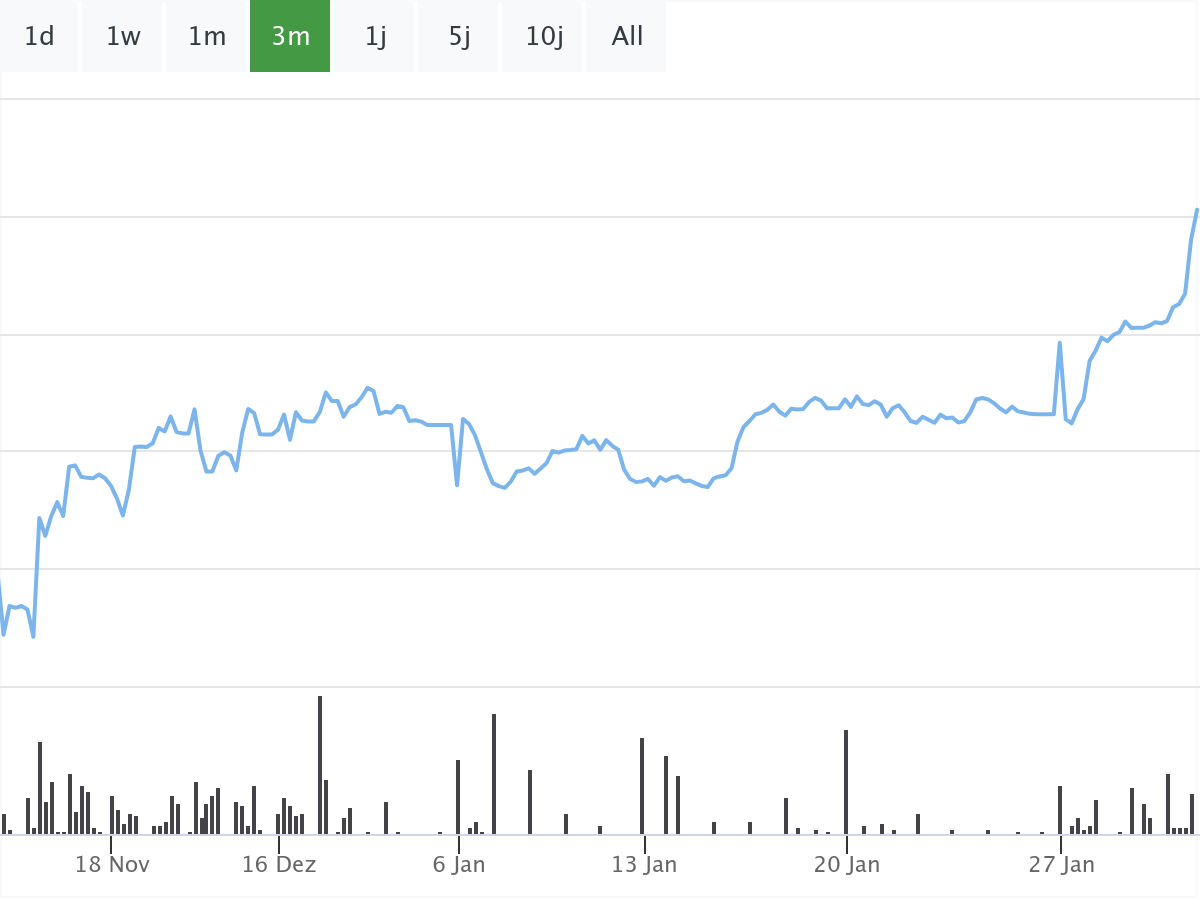
Task: Show the All time range
Action: click(x=627, y=37)
